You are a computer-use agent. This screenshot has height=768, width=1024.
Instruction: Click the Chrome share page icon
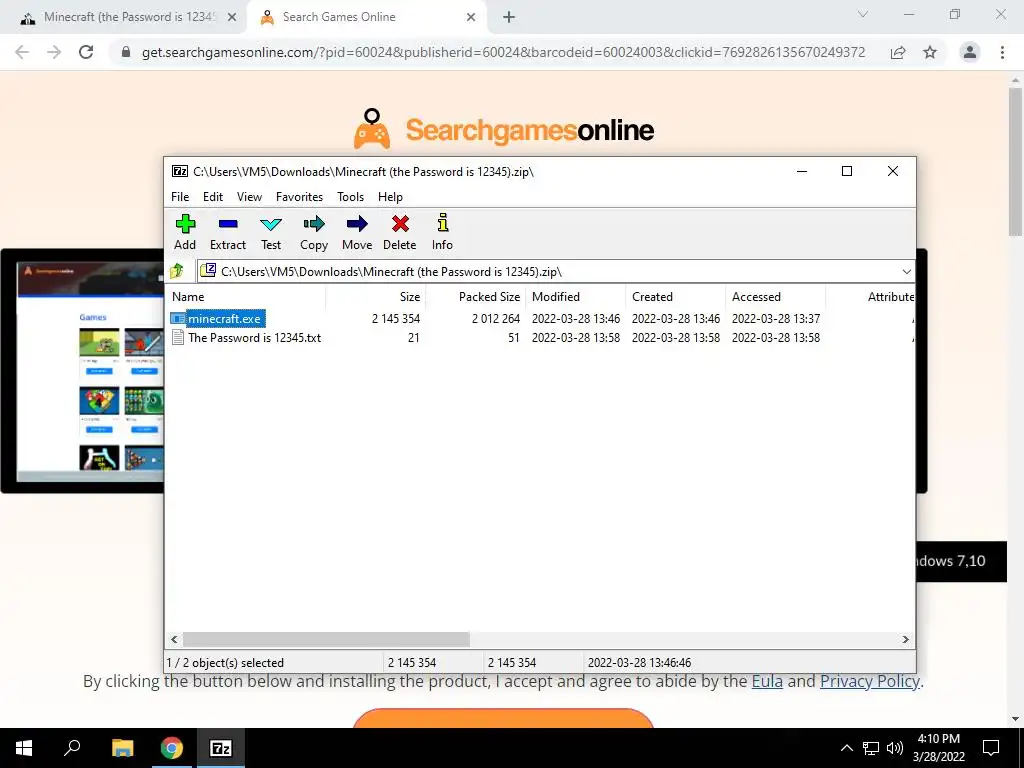[x=898, y=52]
